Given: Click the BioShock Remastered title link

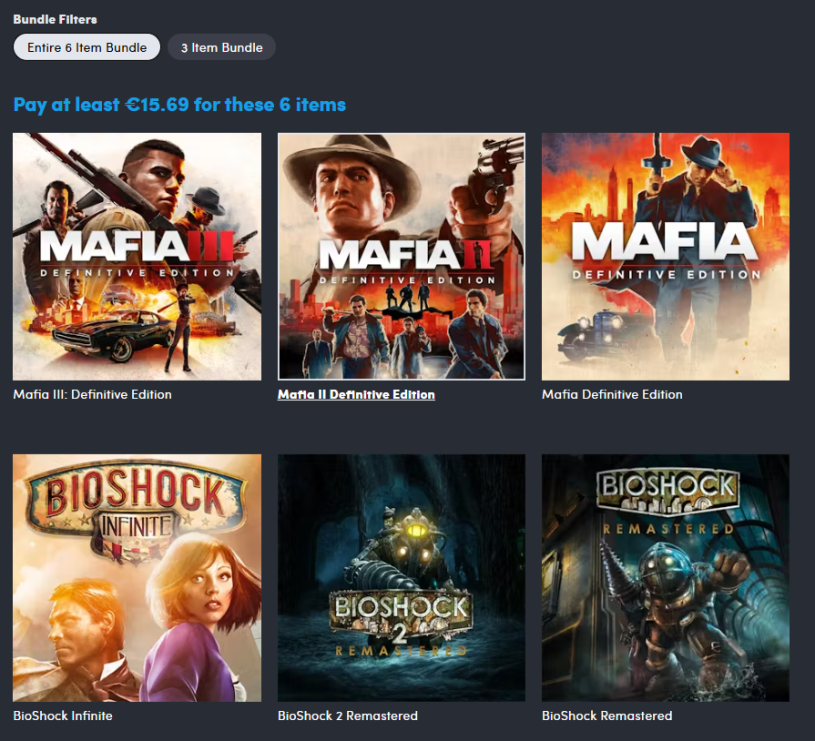Looking at the screenshot, I should click(604, 716).
